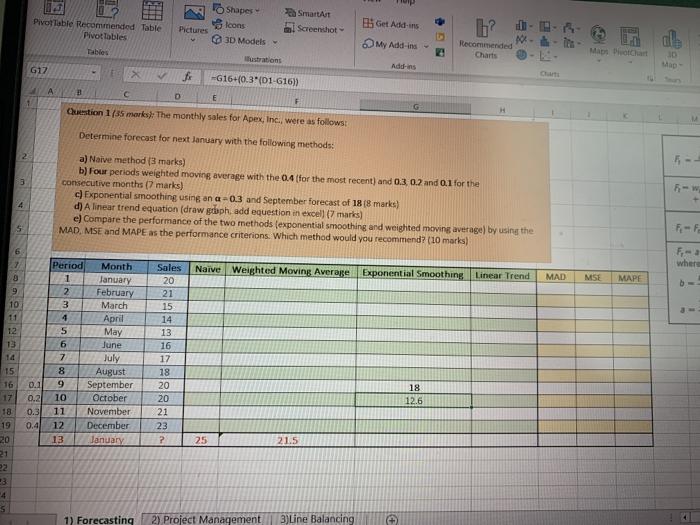
Task: Click the Sales header cell
Action: point(169,267)
